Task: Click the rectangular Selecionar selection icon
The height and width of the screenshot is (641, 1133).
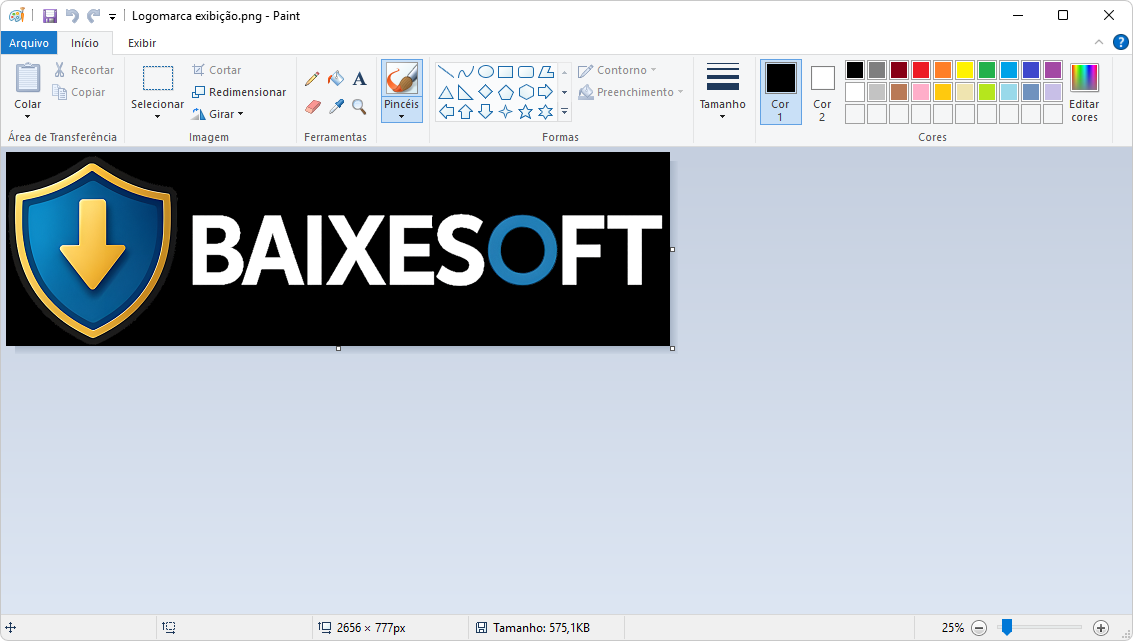Action: coord(158,78)
